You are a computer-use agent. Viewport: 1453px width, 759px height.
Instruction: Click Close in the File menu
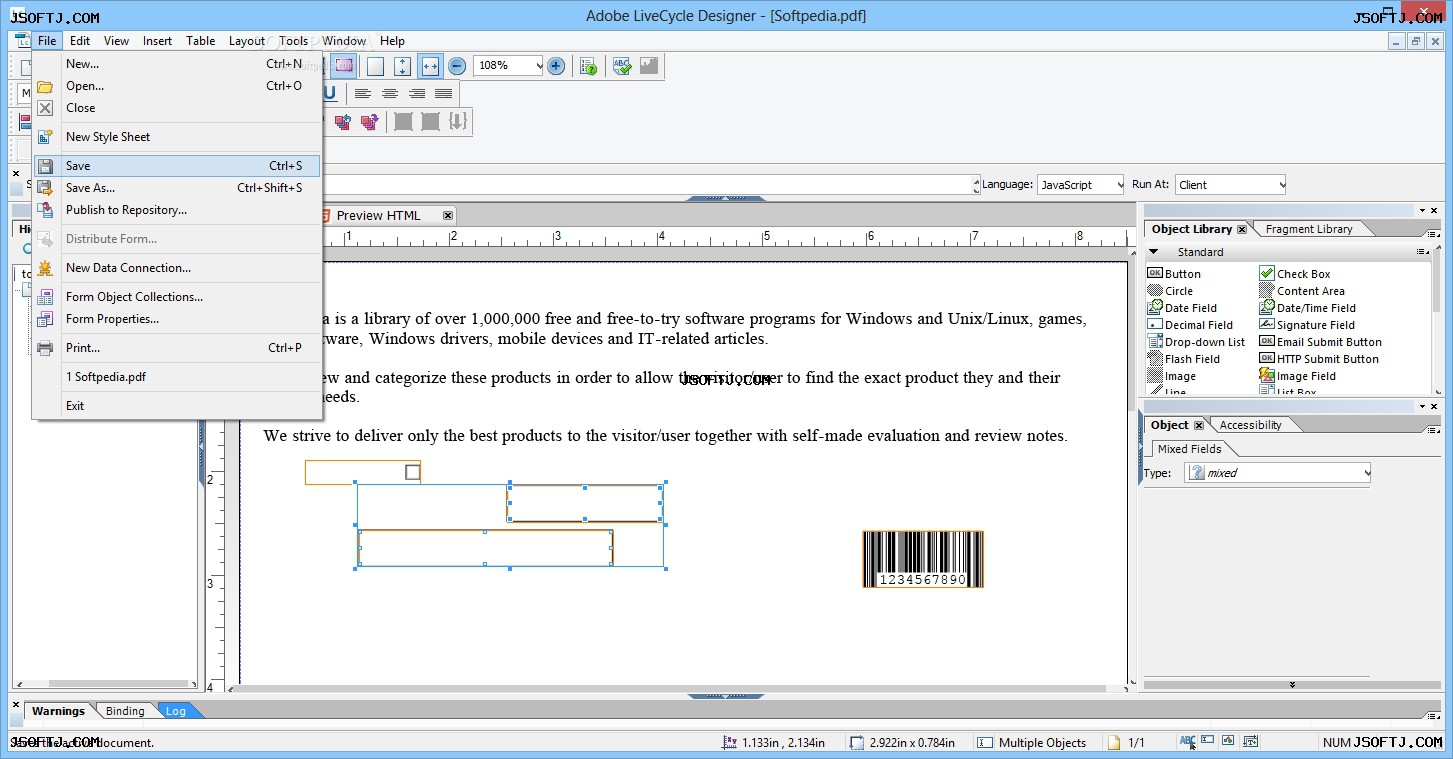pyautogui.click(x=177, y=108)
